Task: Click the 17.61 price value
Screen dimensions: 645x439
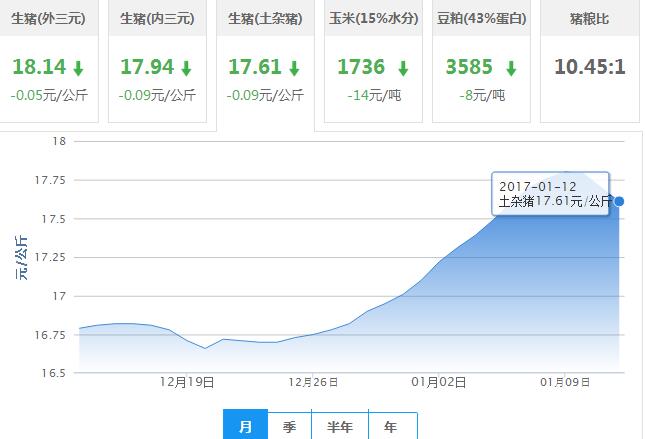Action: (255, 67)
